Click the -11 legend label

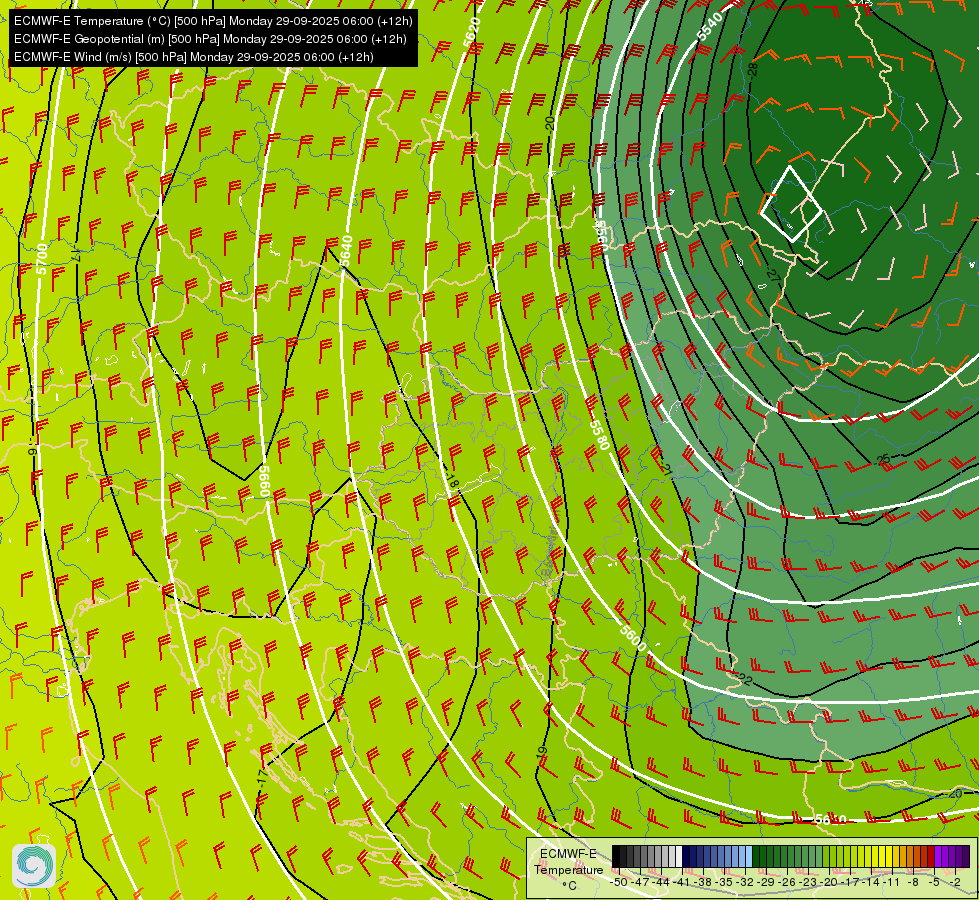pos(891,883)
